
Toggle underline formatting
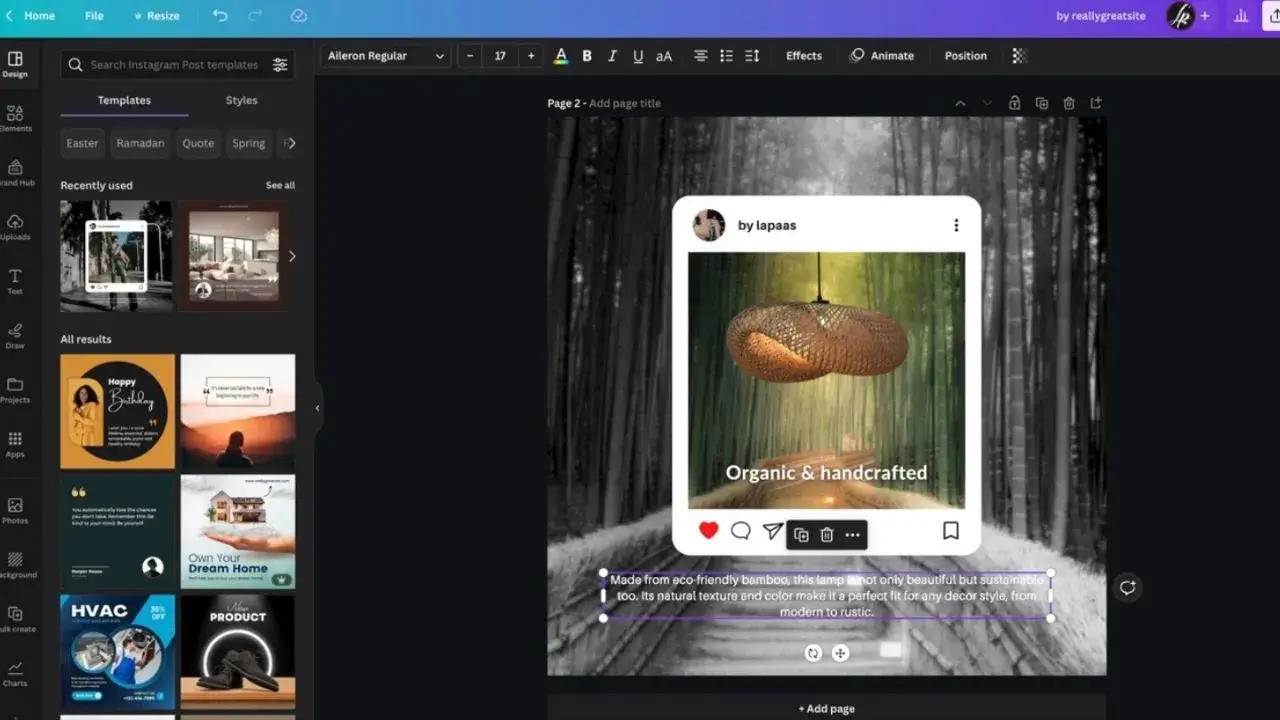click(638, 56)
